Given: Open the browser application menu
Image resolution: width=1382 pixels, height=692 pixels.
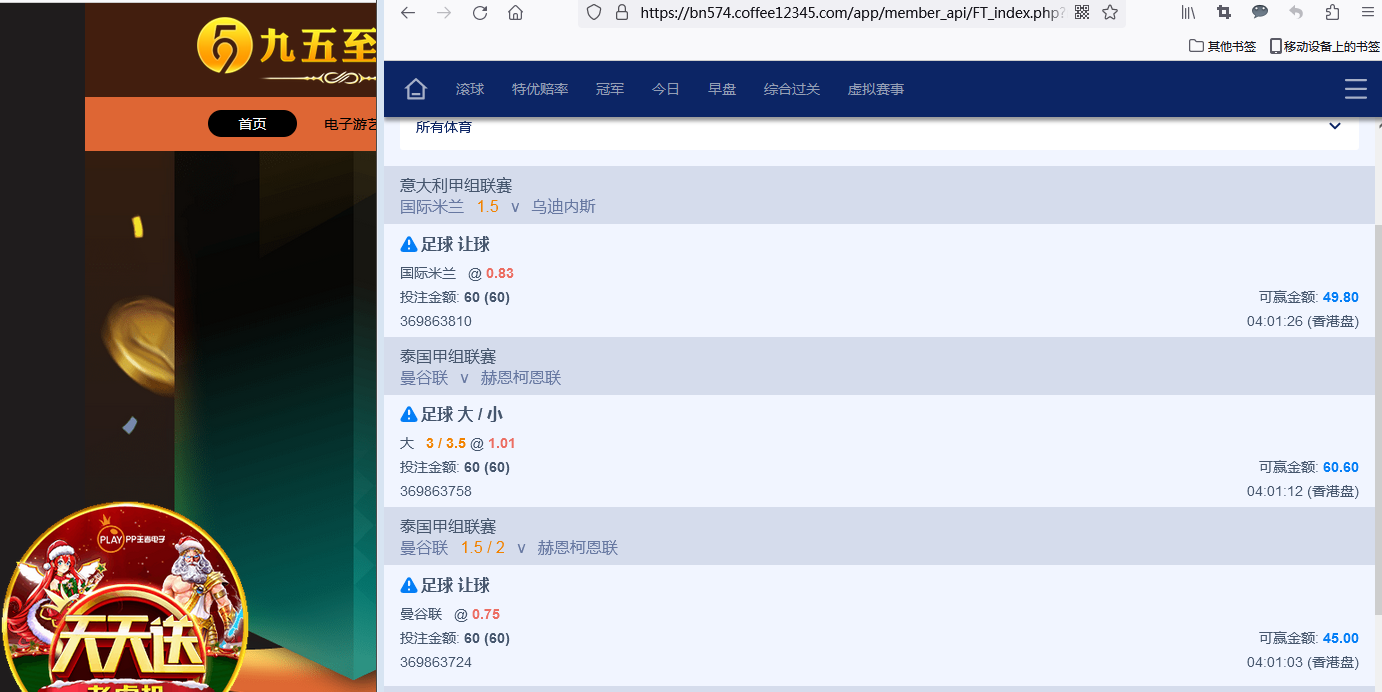Looking at the screenshot, I should point(1368,13).
